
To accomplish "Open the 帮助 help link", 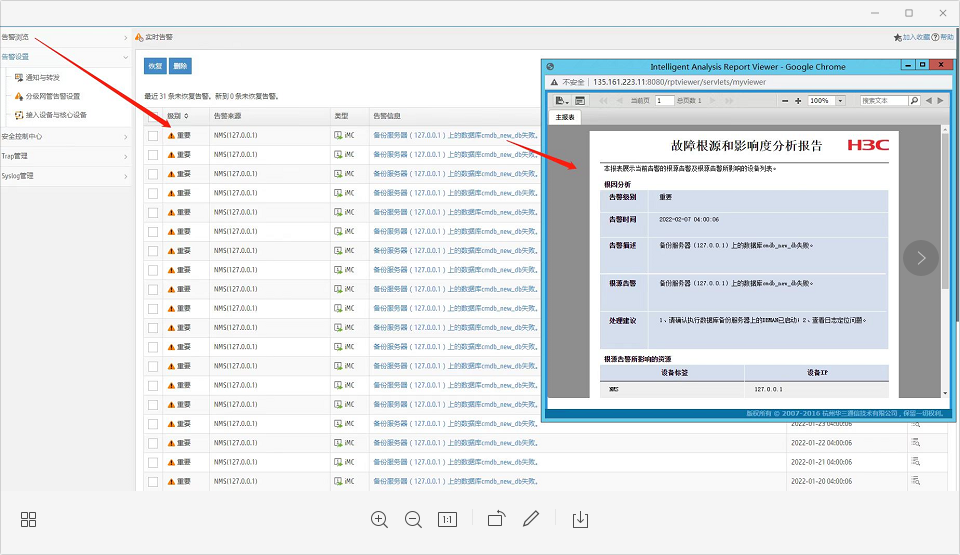I will [947, 37].
